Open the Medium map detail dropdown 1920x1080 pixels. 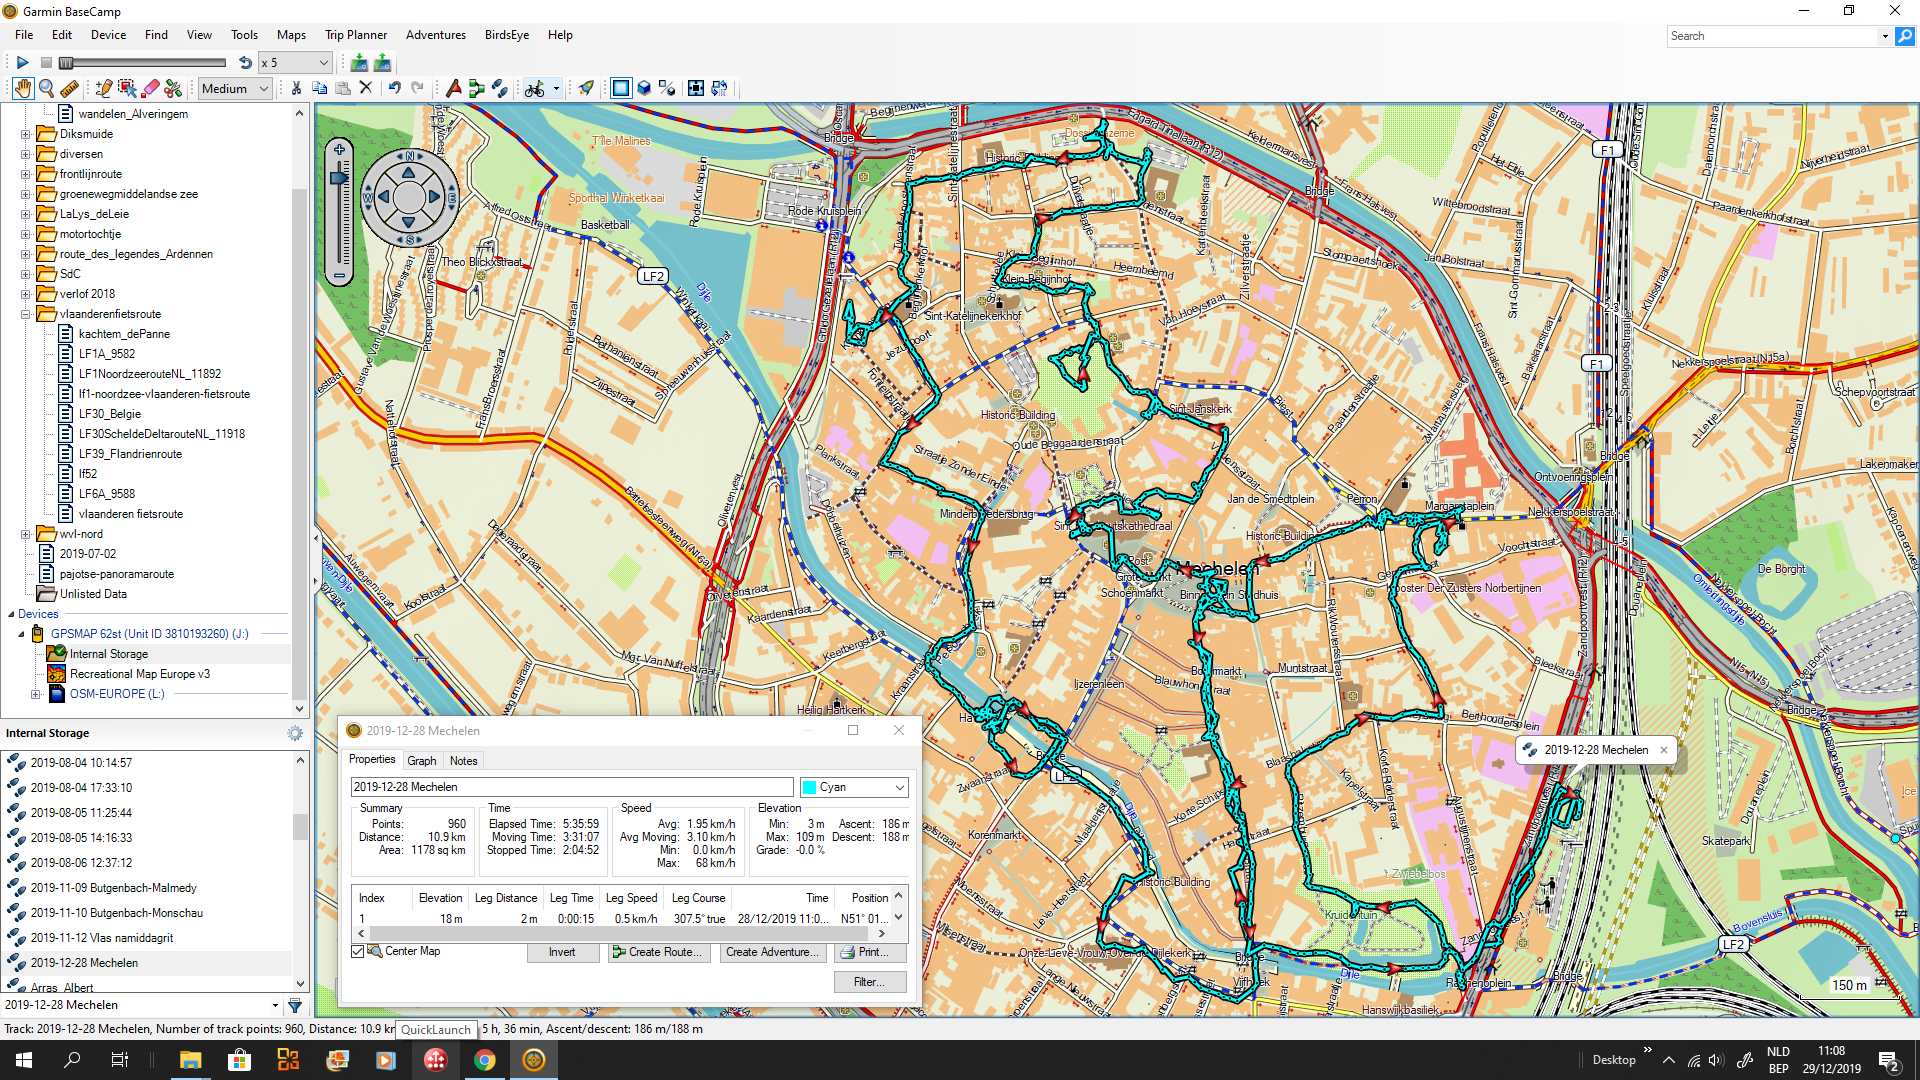pos(235,88)
